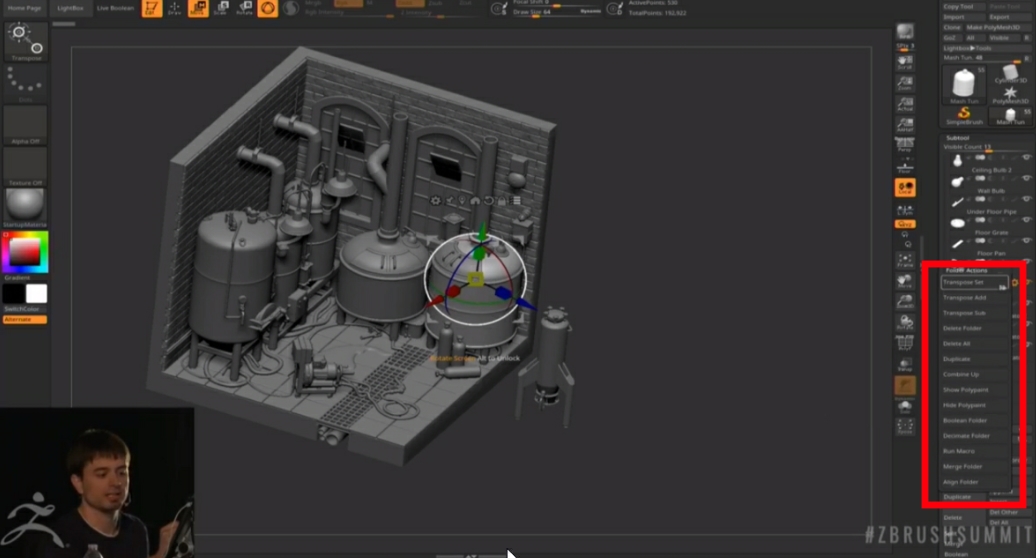Expand the Subtool palette header

[960, 138]
